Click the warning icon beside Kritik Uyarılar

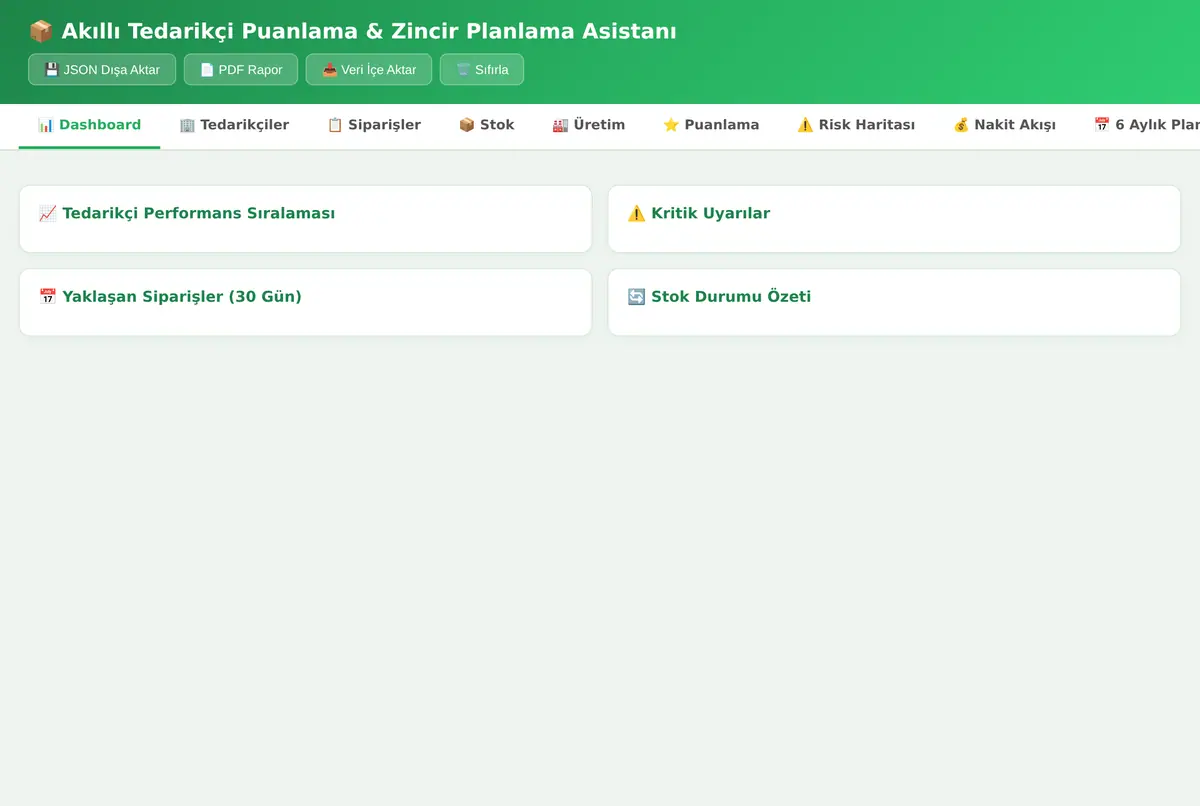[x=637, y=213]
